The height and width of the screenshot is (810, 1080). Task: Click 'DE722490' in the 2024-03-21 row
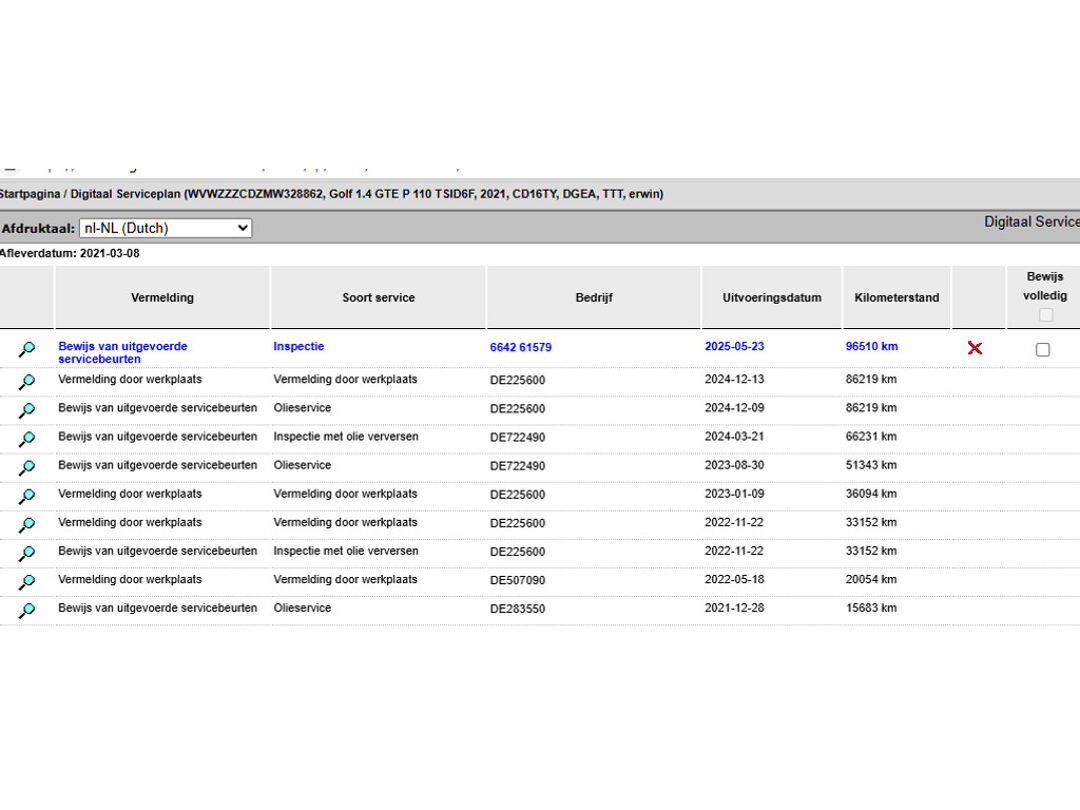click(x=517, y=437)
